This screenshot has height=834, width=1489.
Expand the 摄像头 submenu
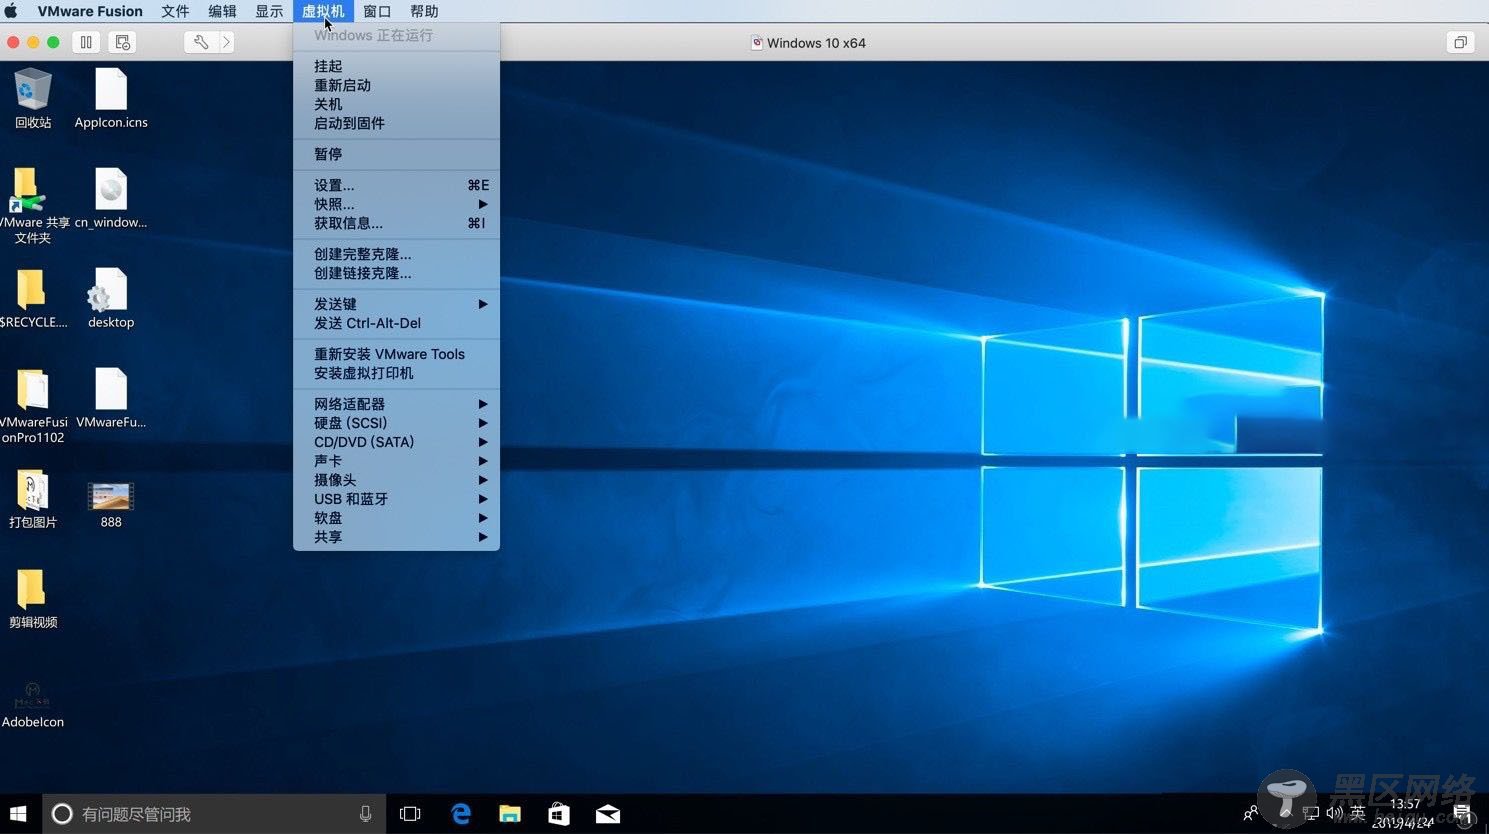tap(396, 480)
